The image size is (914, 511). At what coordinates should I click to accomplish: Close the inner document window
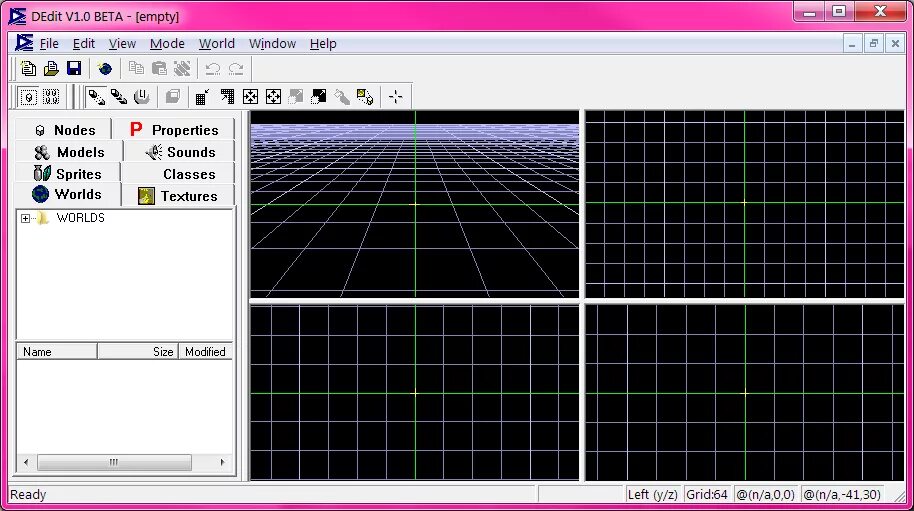click(895, 44)
